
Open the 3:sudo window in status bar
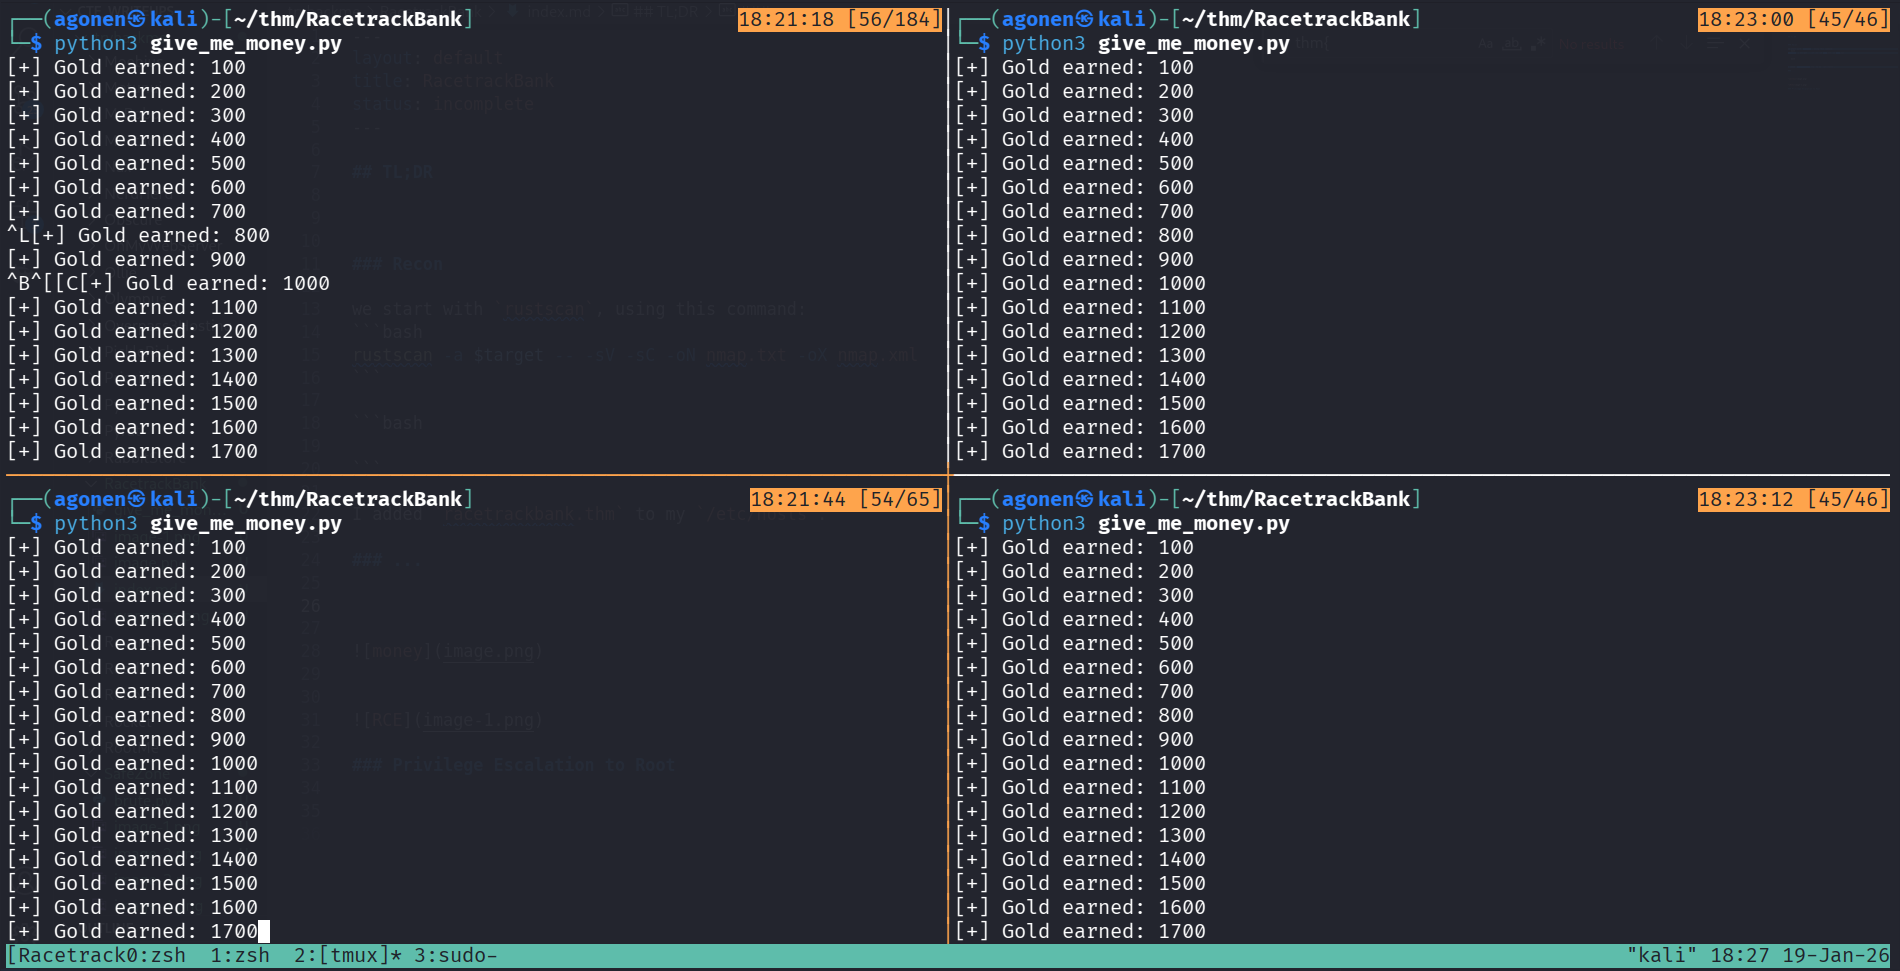[x=456, y=955]
